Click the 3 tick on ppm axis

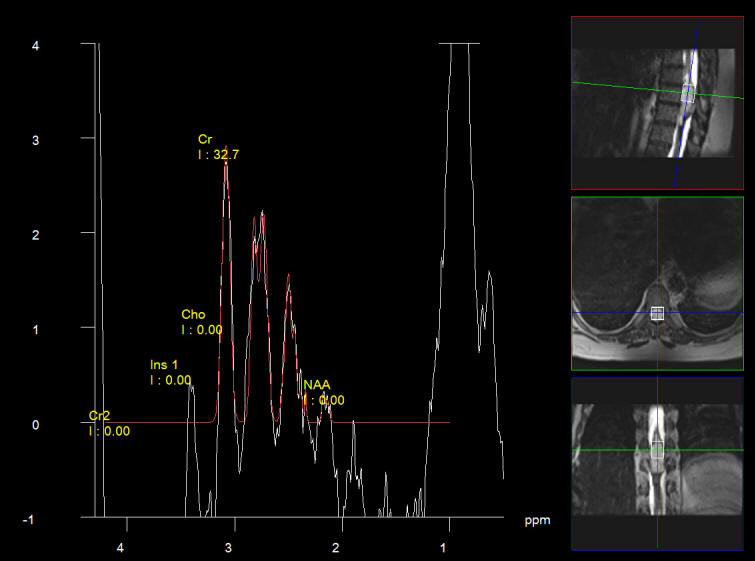228,548
